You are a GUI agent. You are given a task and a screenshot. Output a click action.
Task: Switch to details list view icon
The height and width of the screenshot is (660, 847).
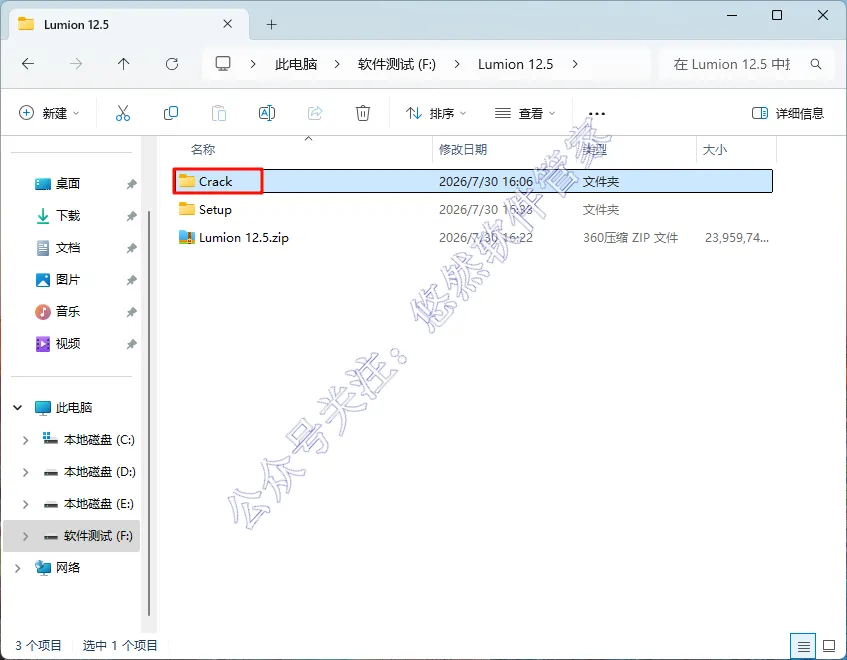coord(803,645)
